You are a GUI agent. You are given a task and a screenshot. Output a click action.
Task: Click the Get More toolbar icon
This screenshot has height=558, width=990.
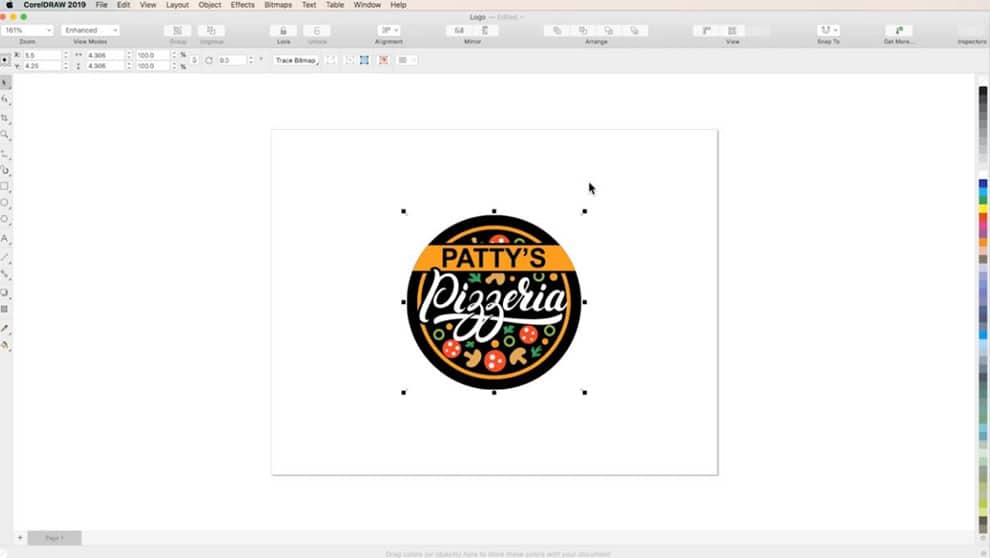pyautogui.click(x=898, y=31)
